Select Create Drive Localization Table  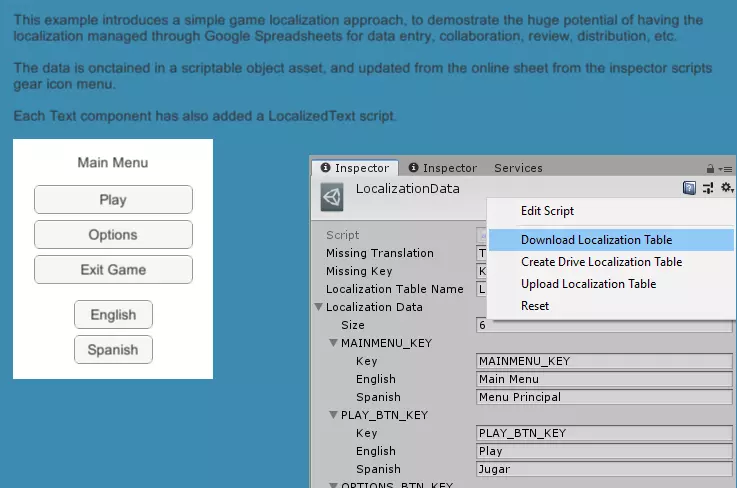[x=611, y=262]
